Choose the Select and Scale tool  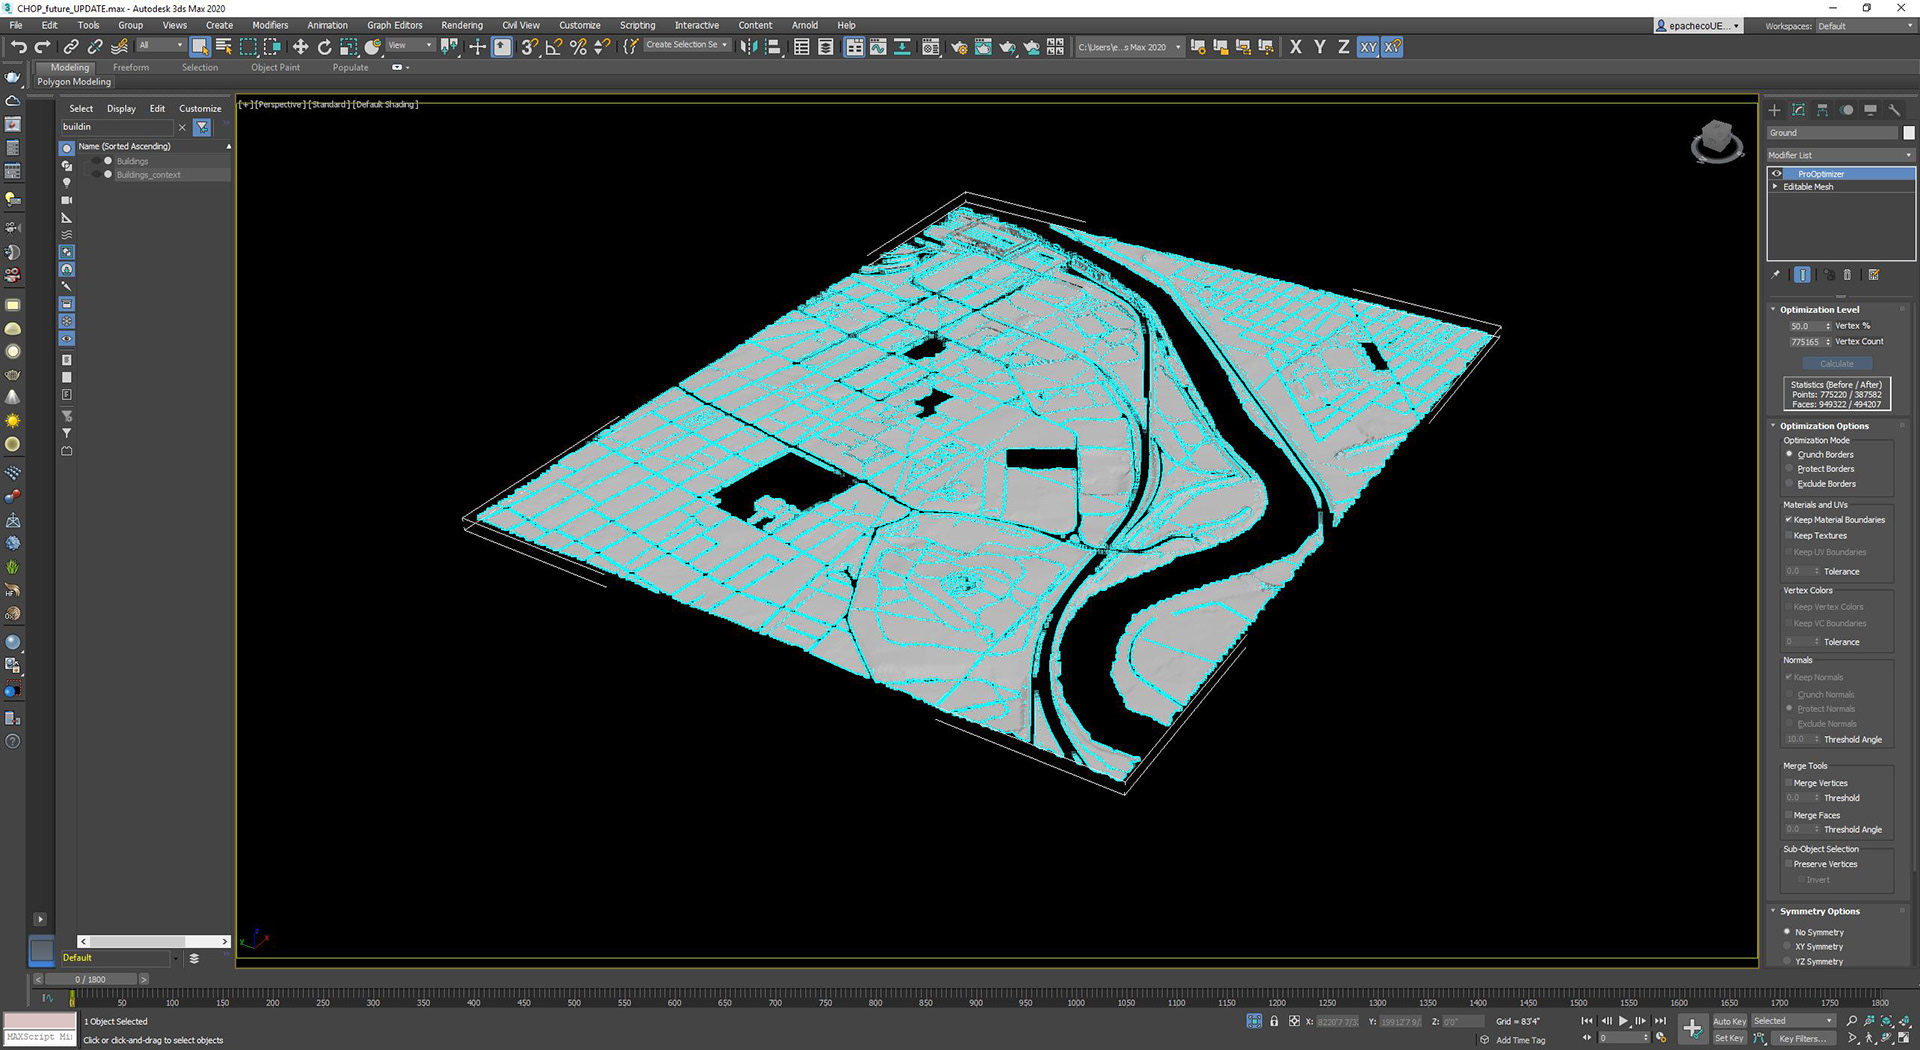coord(348,47)
